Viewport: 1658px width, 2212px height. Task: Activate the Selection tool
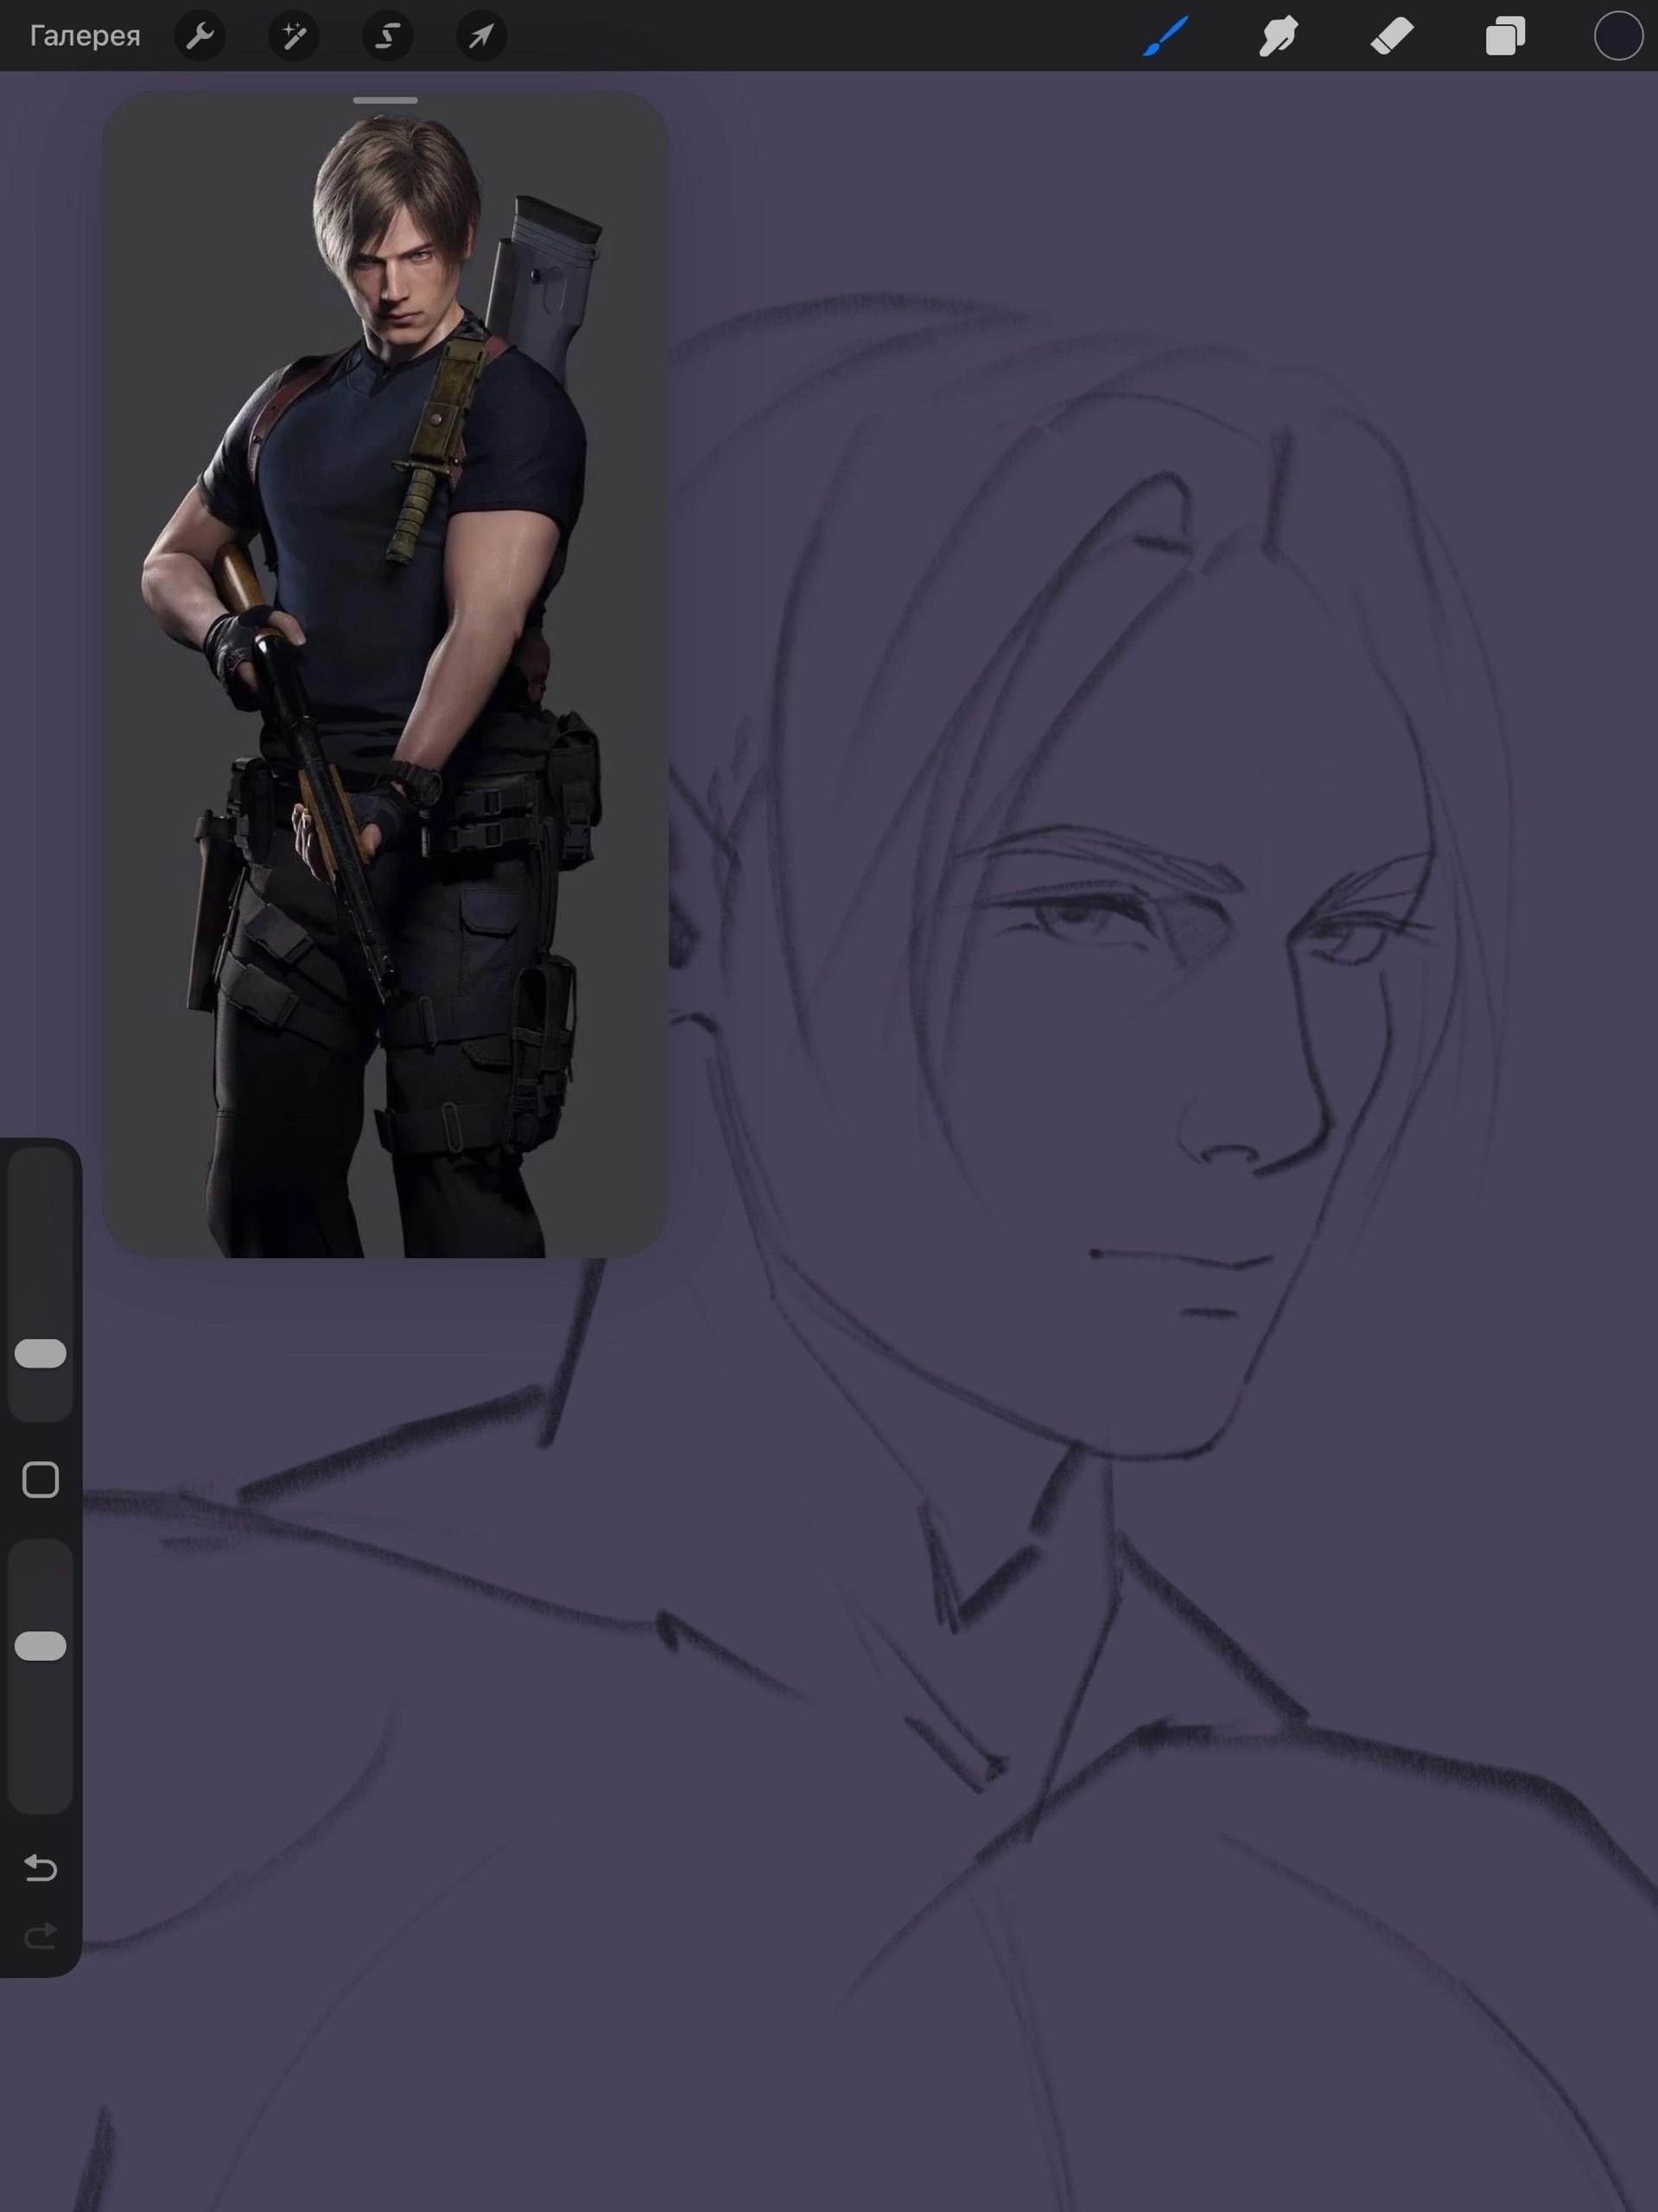pyautogui.click(x=387, y=36)
